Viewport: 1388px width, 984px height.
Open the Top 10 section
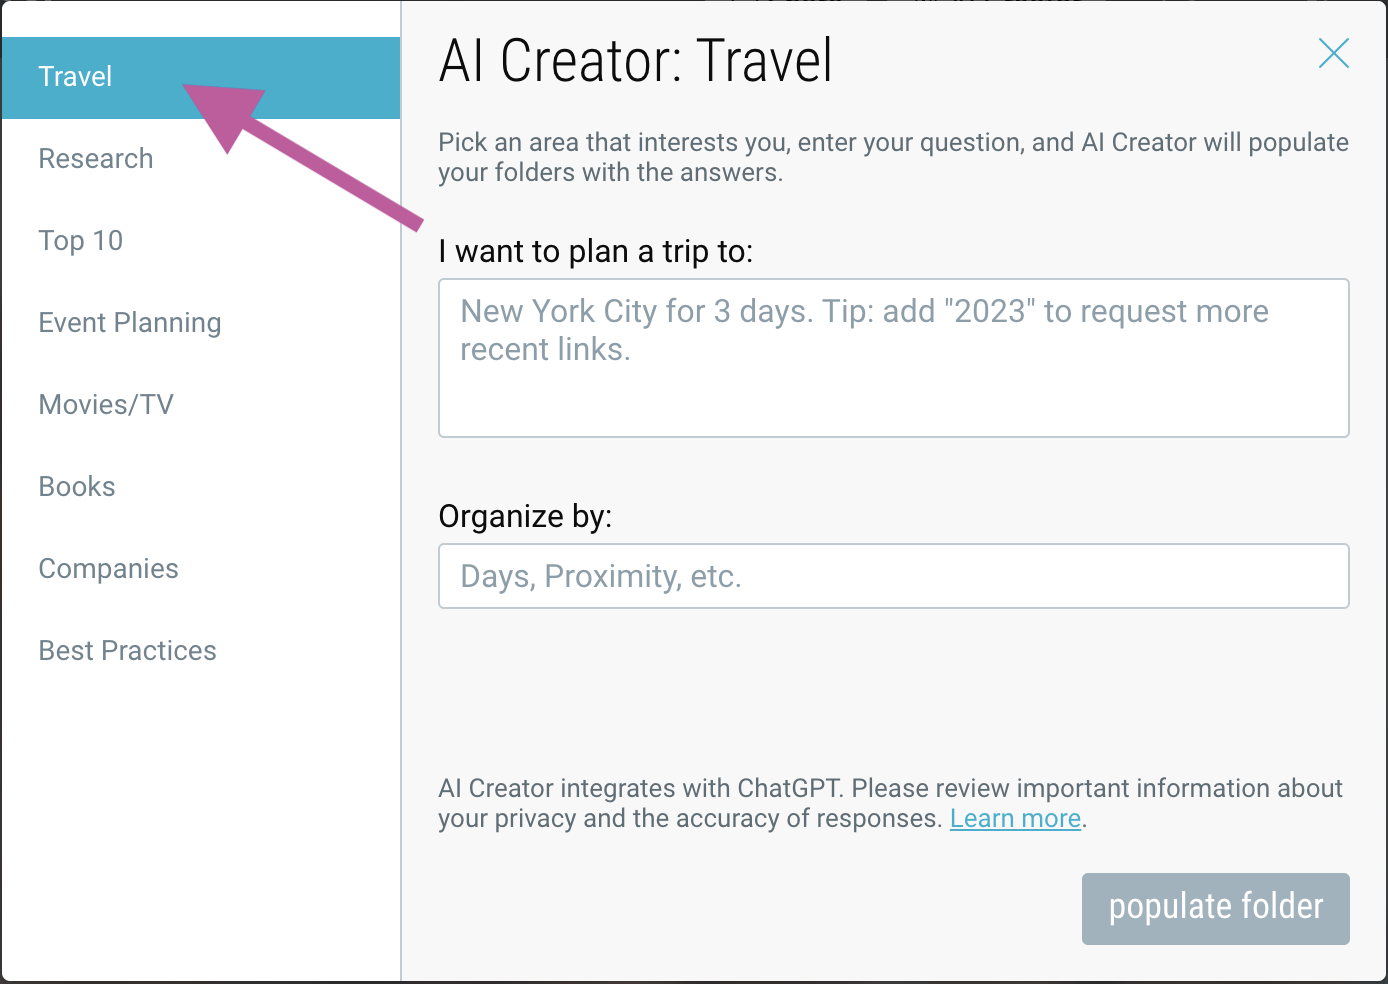(80, 240)
